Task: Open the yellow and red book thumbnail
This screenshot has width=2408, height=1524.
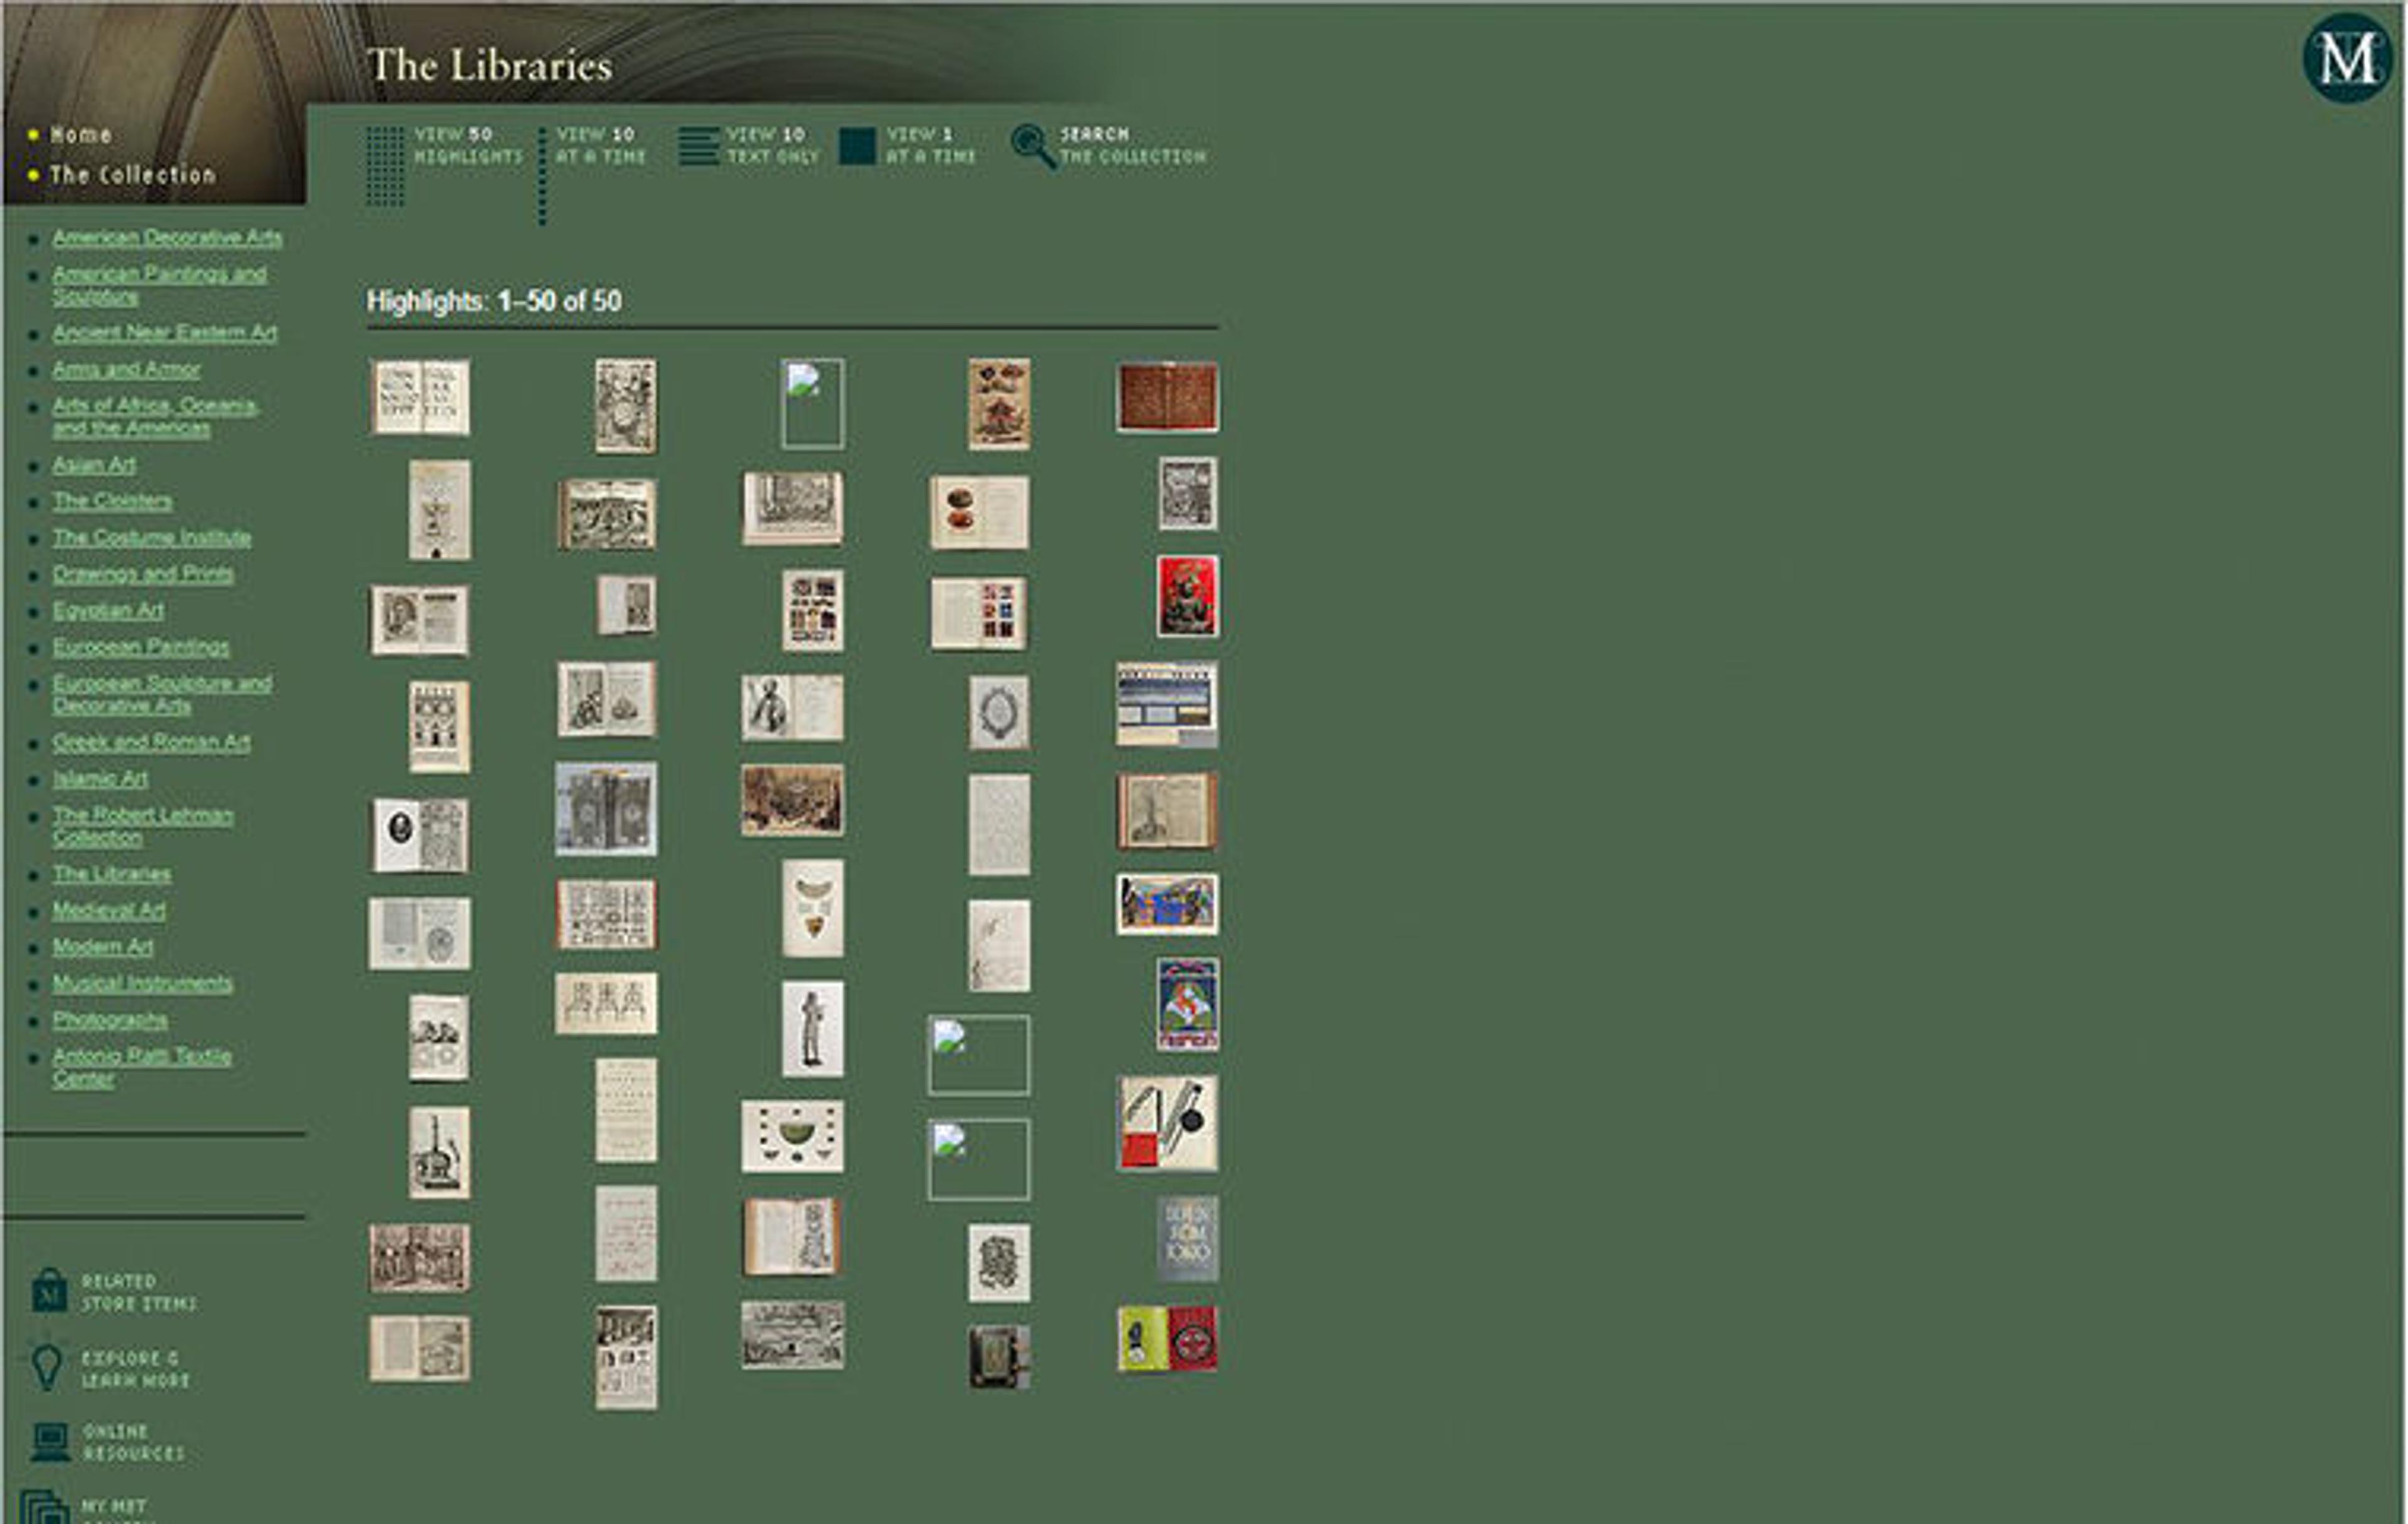Action: [x=1167, y=1338]
